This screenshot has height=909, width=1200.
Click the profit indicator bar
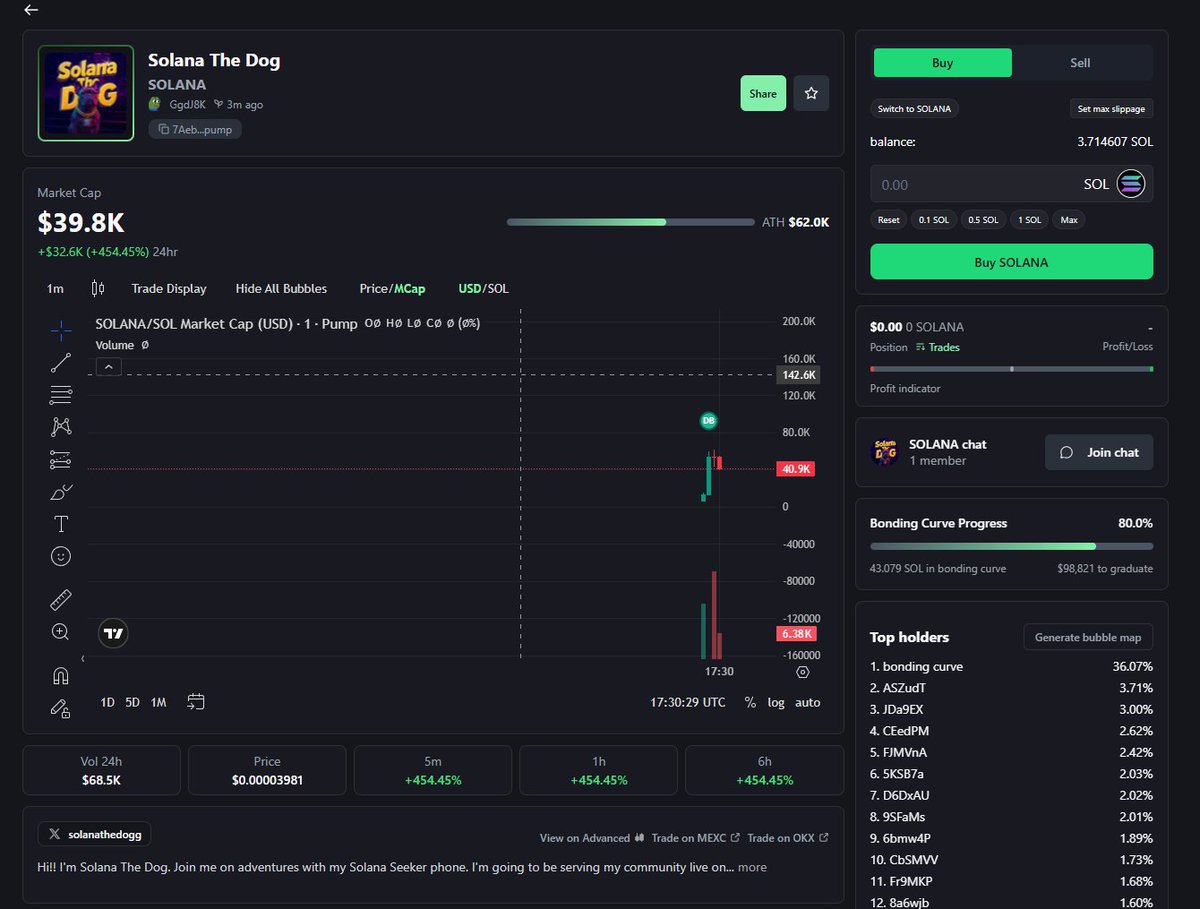click(1011, 369)
